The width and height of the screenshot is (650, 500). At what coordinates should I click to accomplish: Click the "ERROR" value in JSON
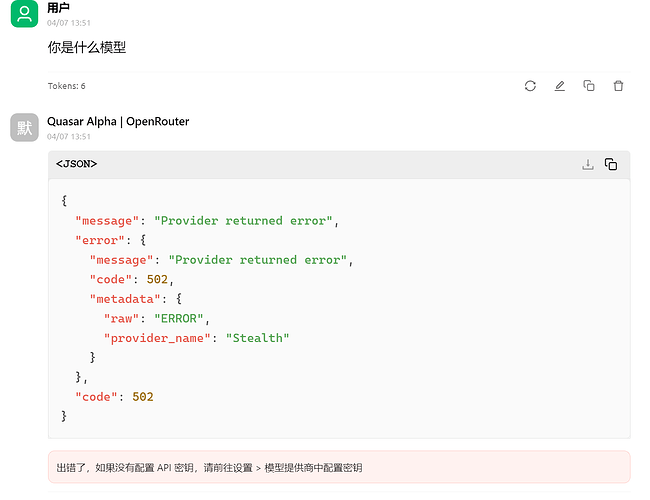point(179,319)
